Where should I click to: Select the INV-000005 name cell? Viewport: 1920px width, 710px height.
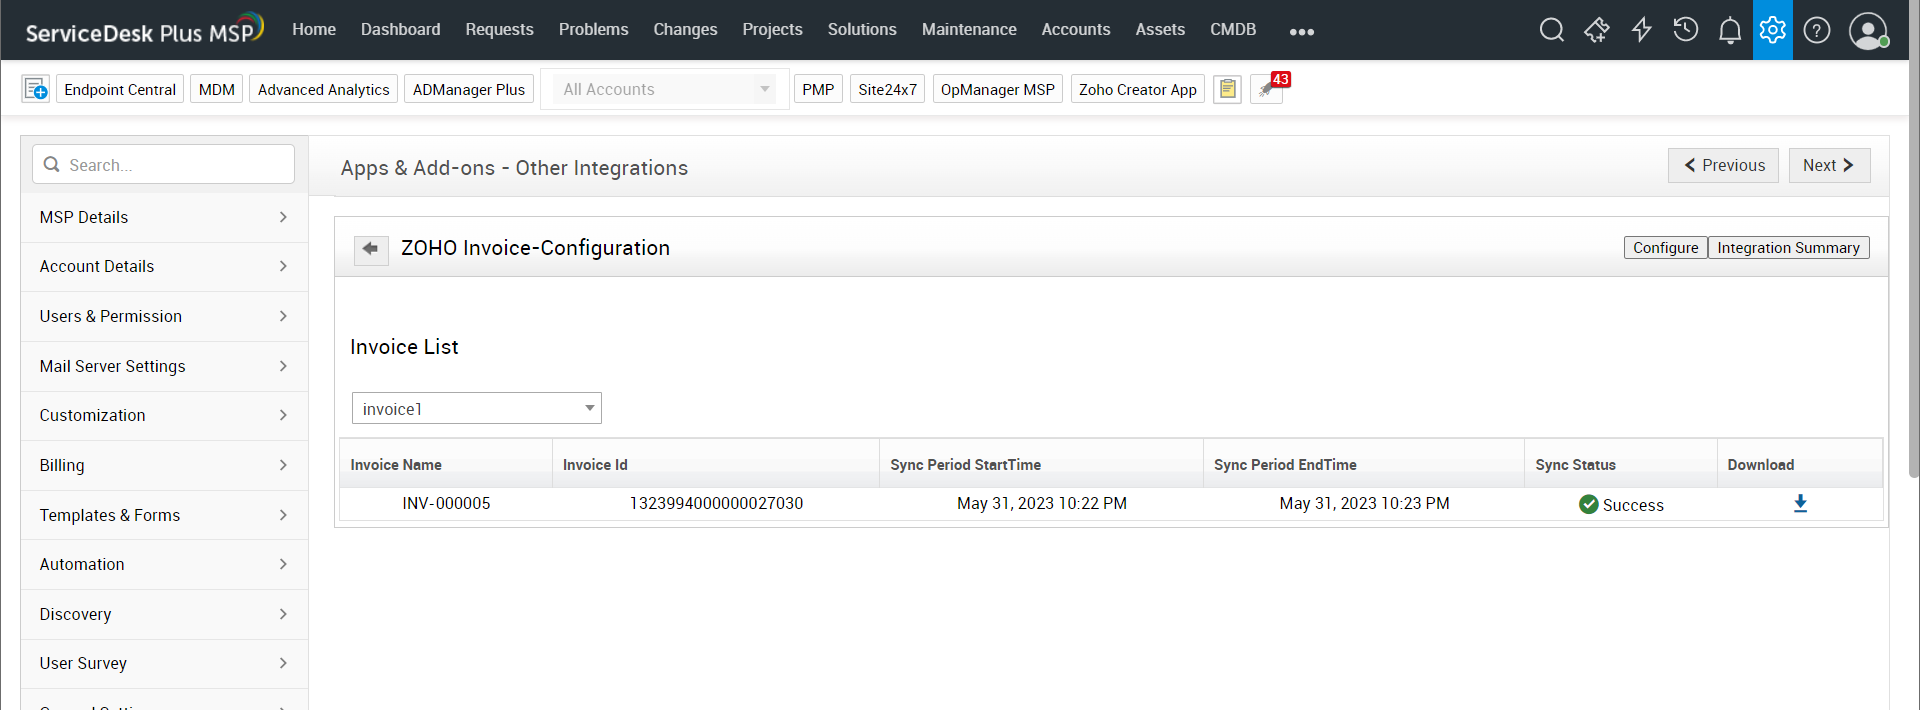[x=446, y=503]
